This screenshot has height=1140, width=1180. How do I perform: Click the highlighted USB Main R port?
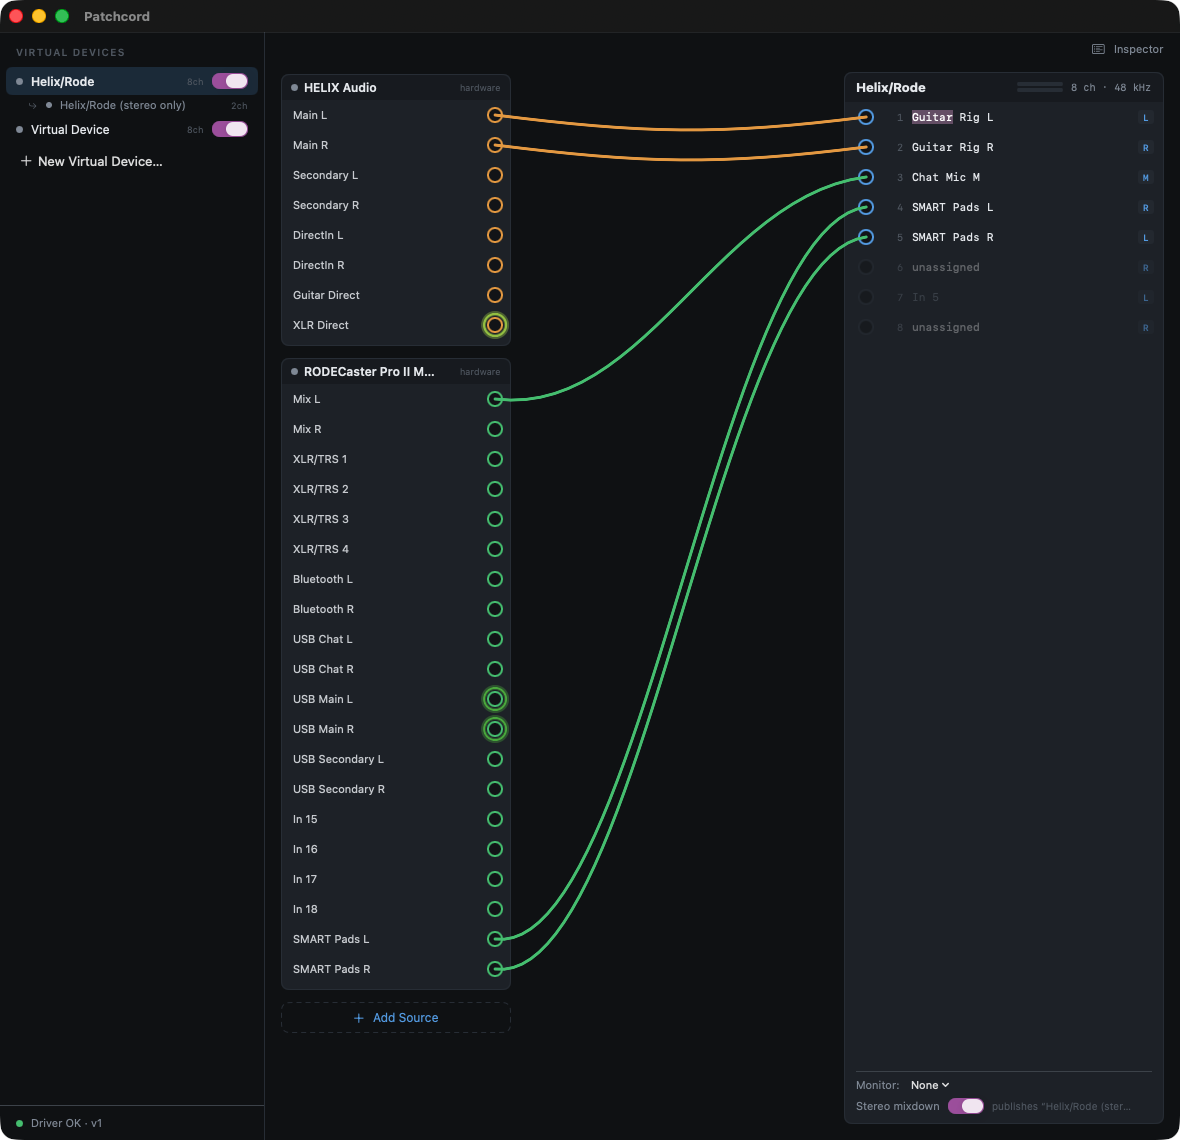click(x=494, y=729)
